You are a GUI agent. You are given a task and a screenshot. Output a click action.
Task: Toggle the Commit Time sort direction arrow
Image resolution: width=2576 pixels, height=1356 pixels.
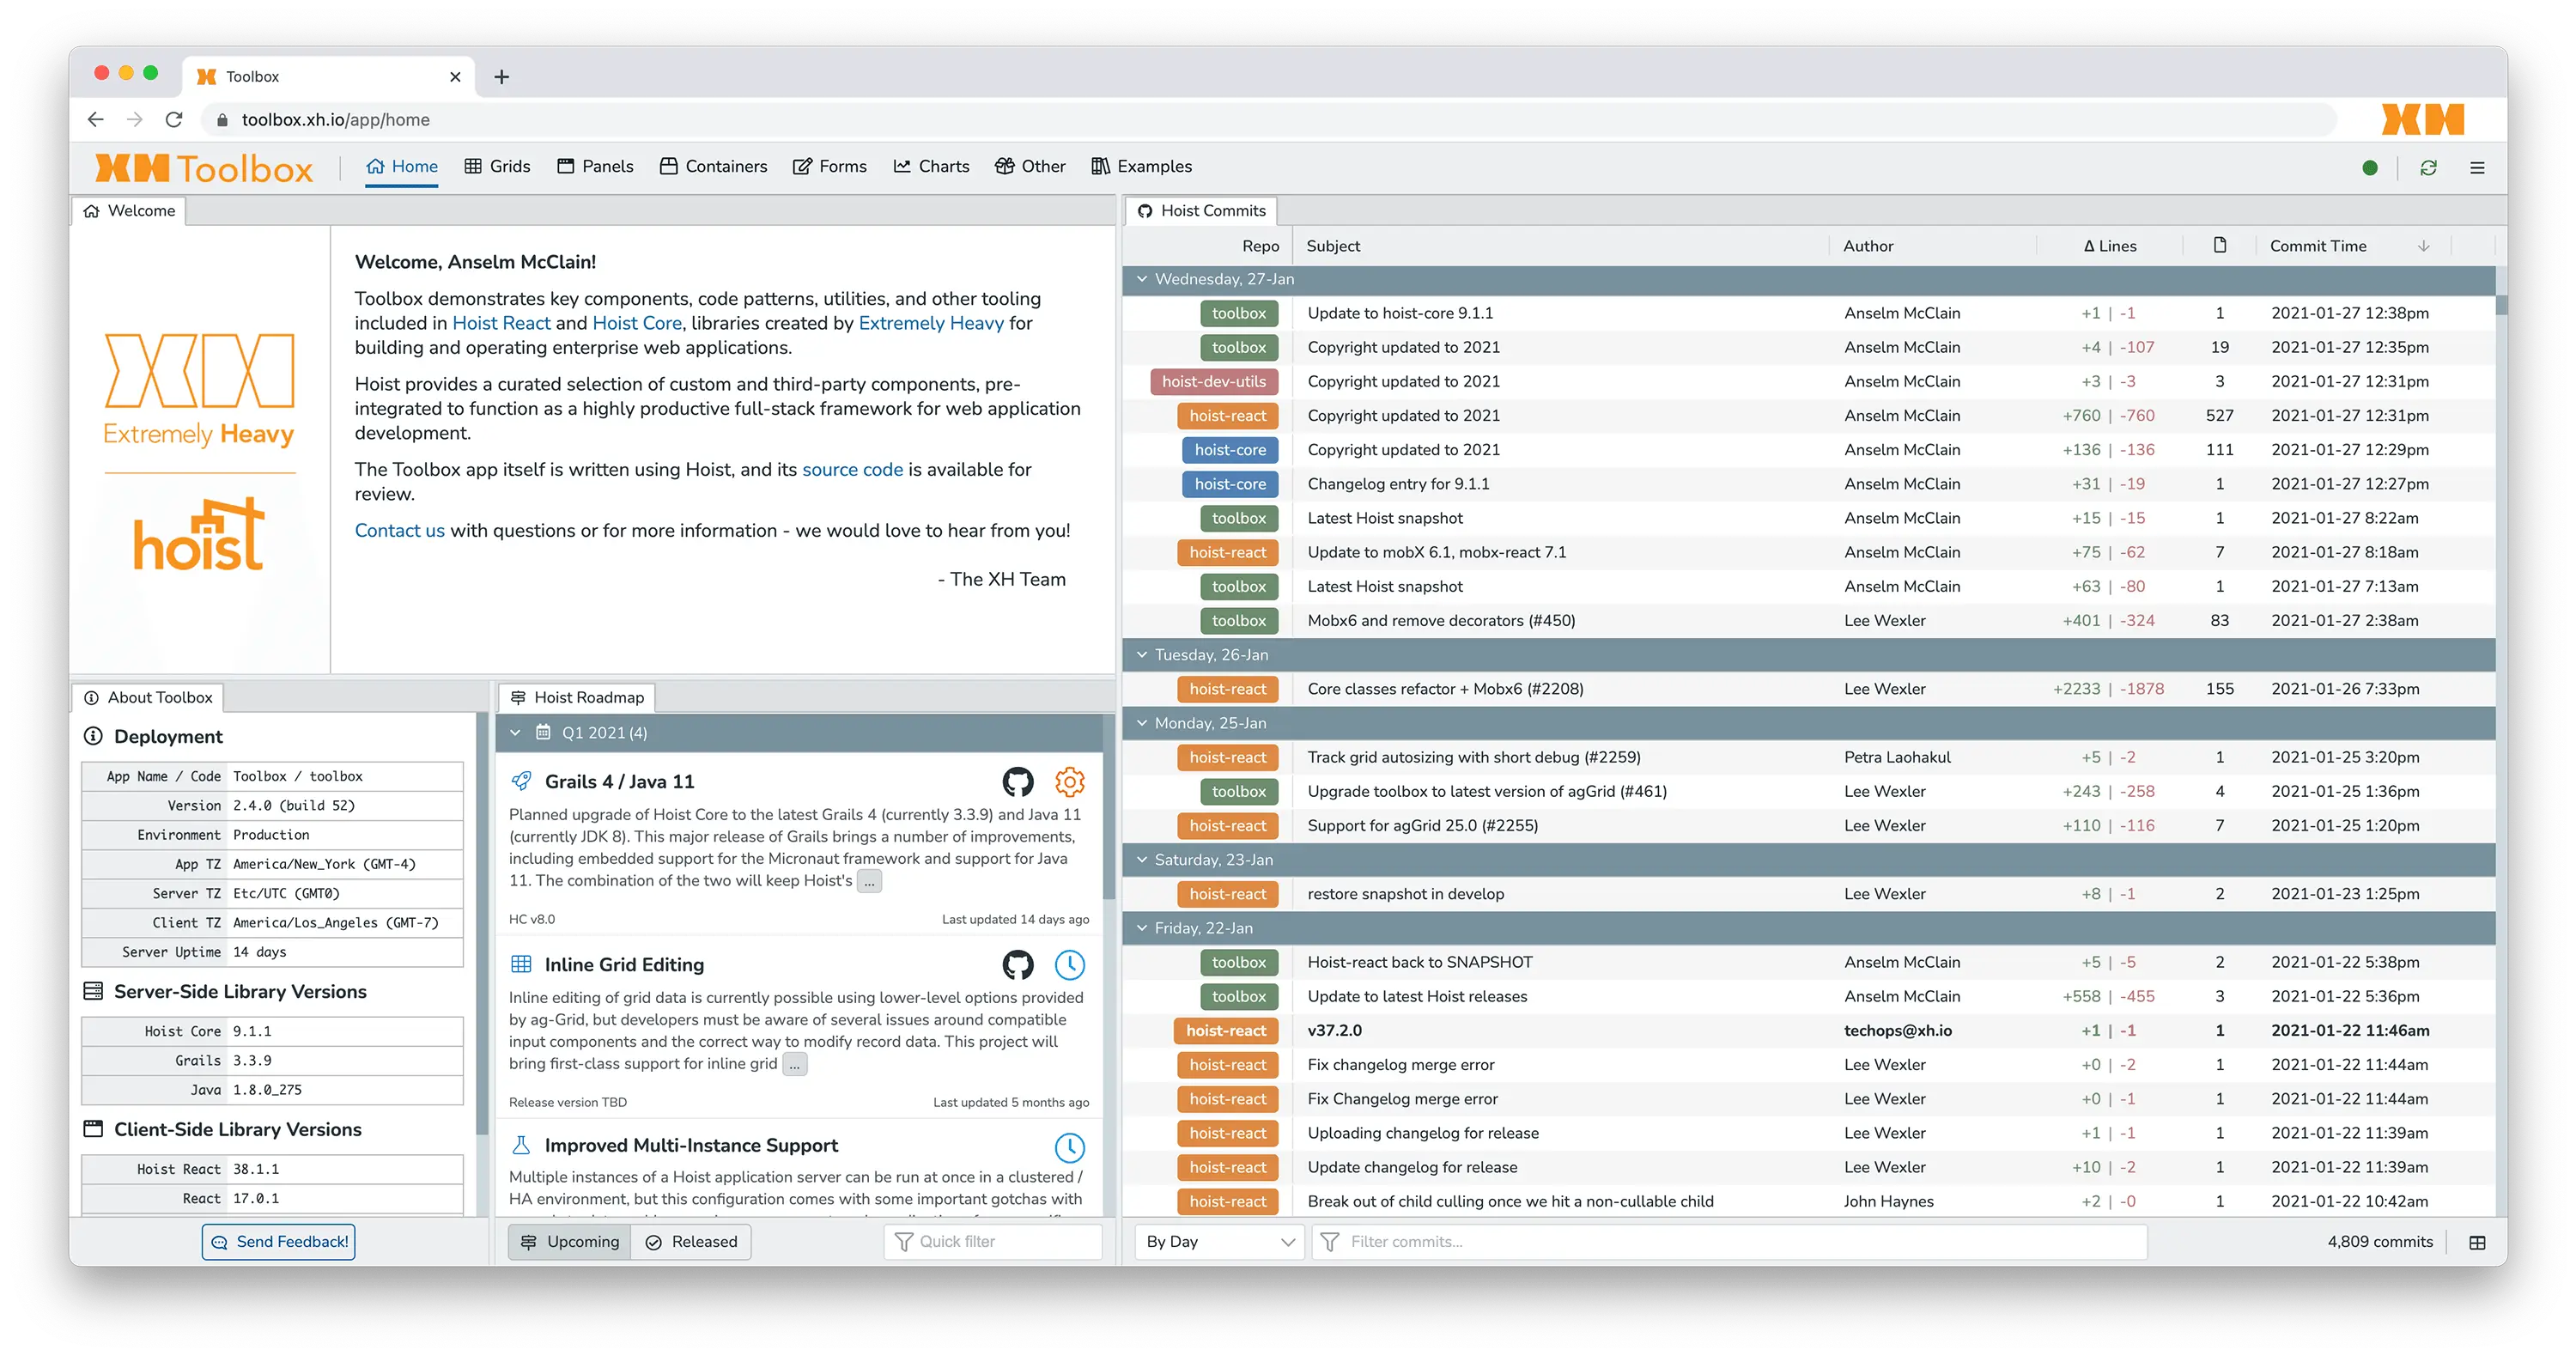pyautogui.click(x=2424, y=245)
